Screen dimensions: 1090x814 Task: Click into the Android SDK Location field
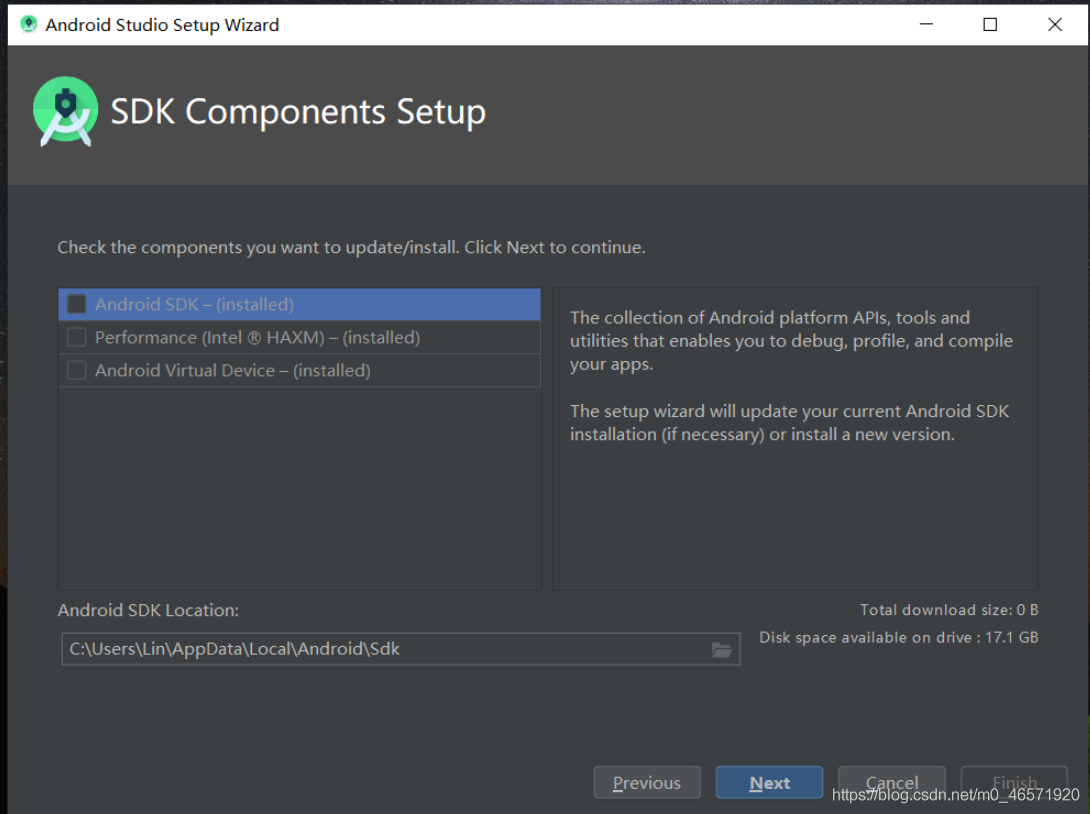click(x=400, y=649)
